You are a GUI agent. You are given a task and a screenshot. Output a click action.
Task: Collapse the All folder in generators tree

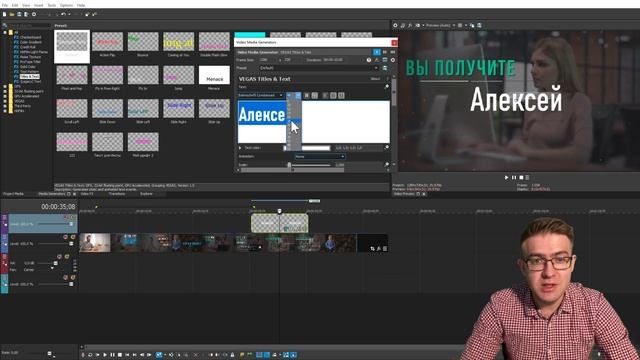tap(5, 33)
